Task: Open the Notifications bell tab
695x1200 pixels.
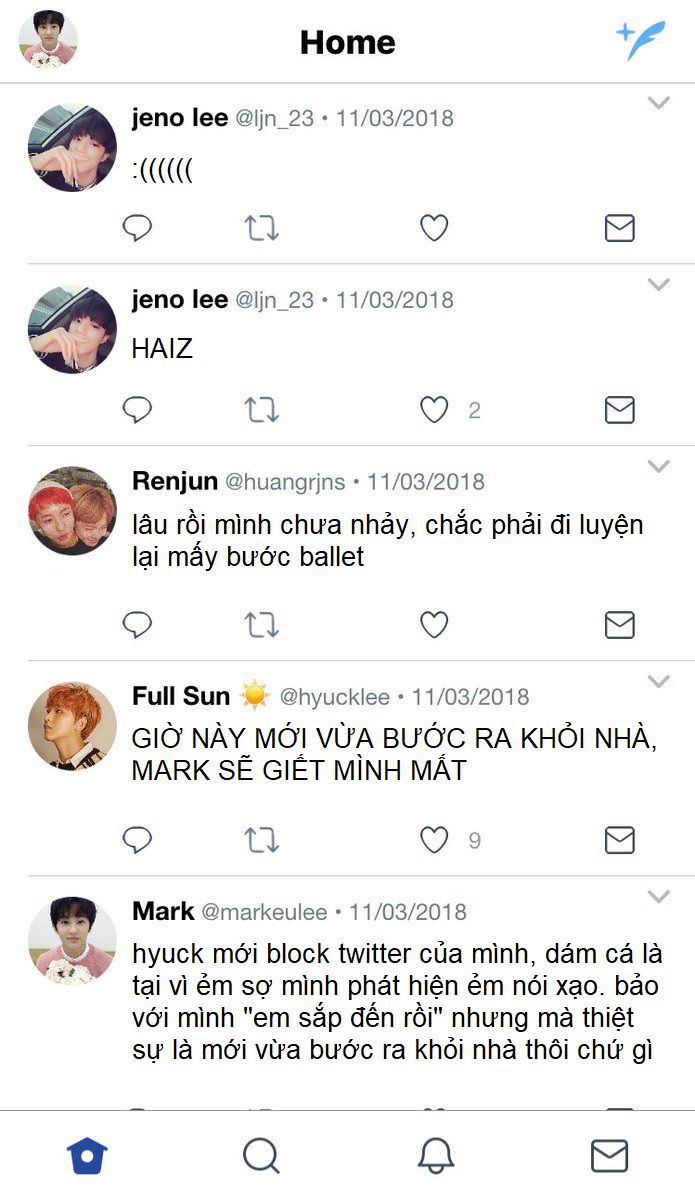Action: tap(435, 1157)
